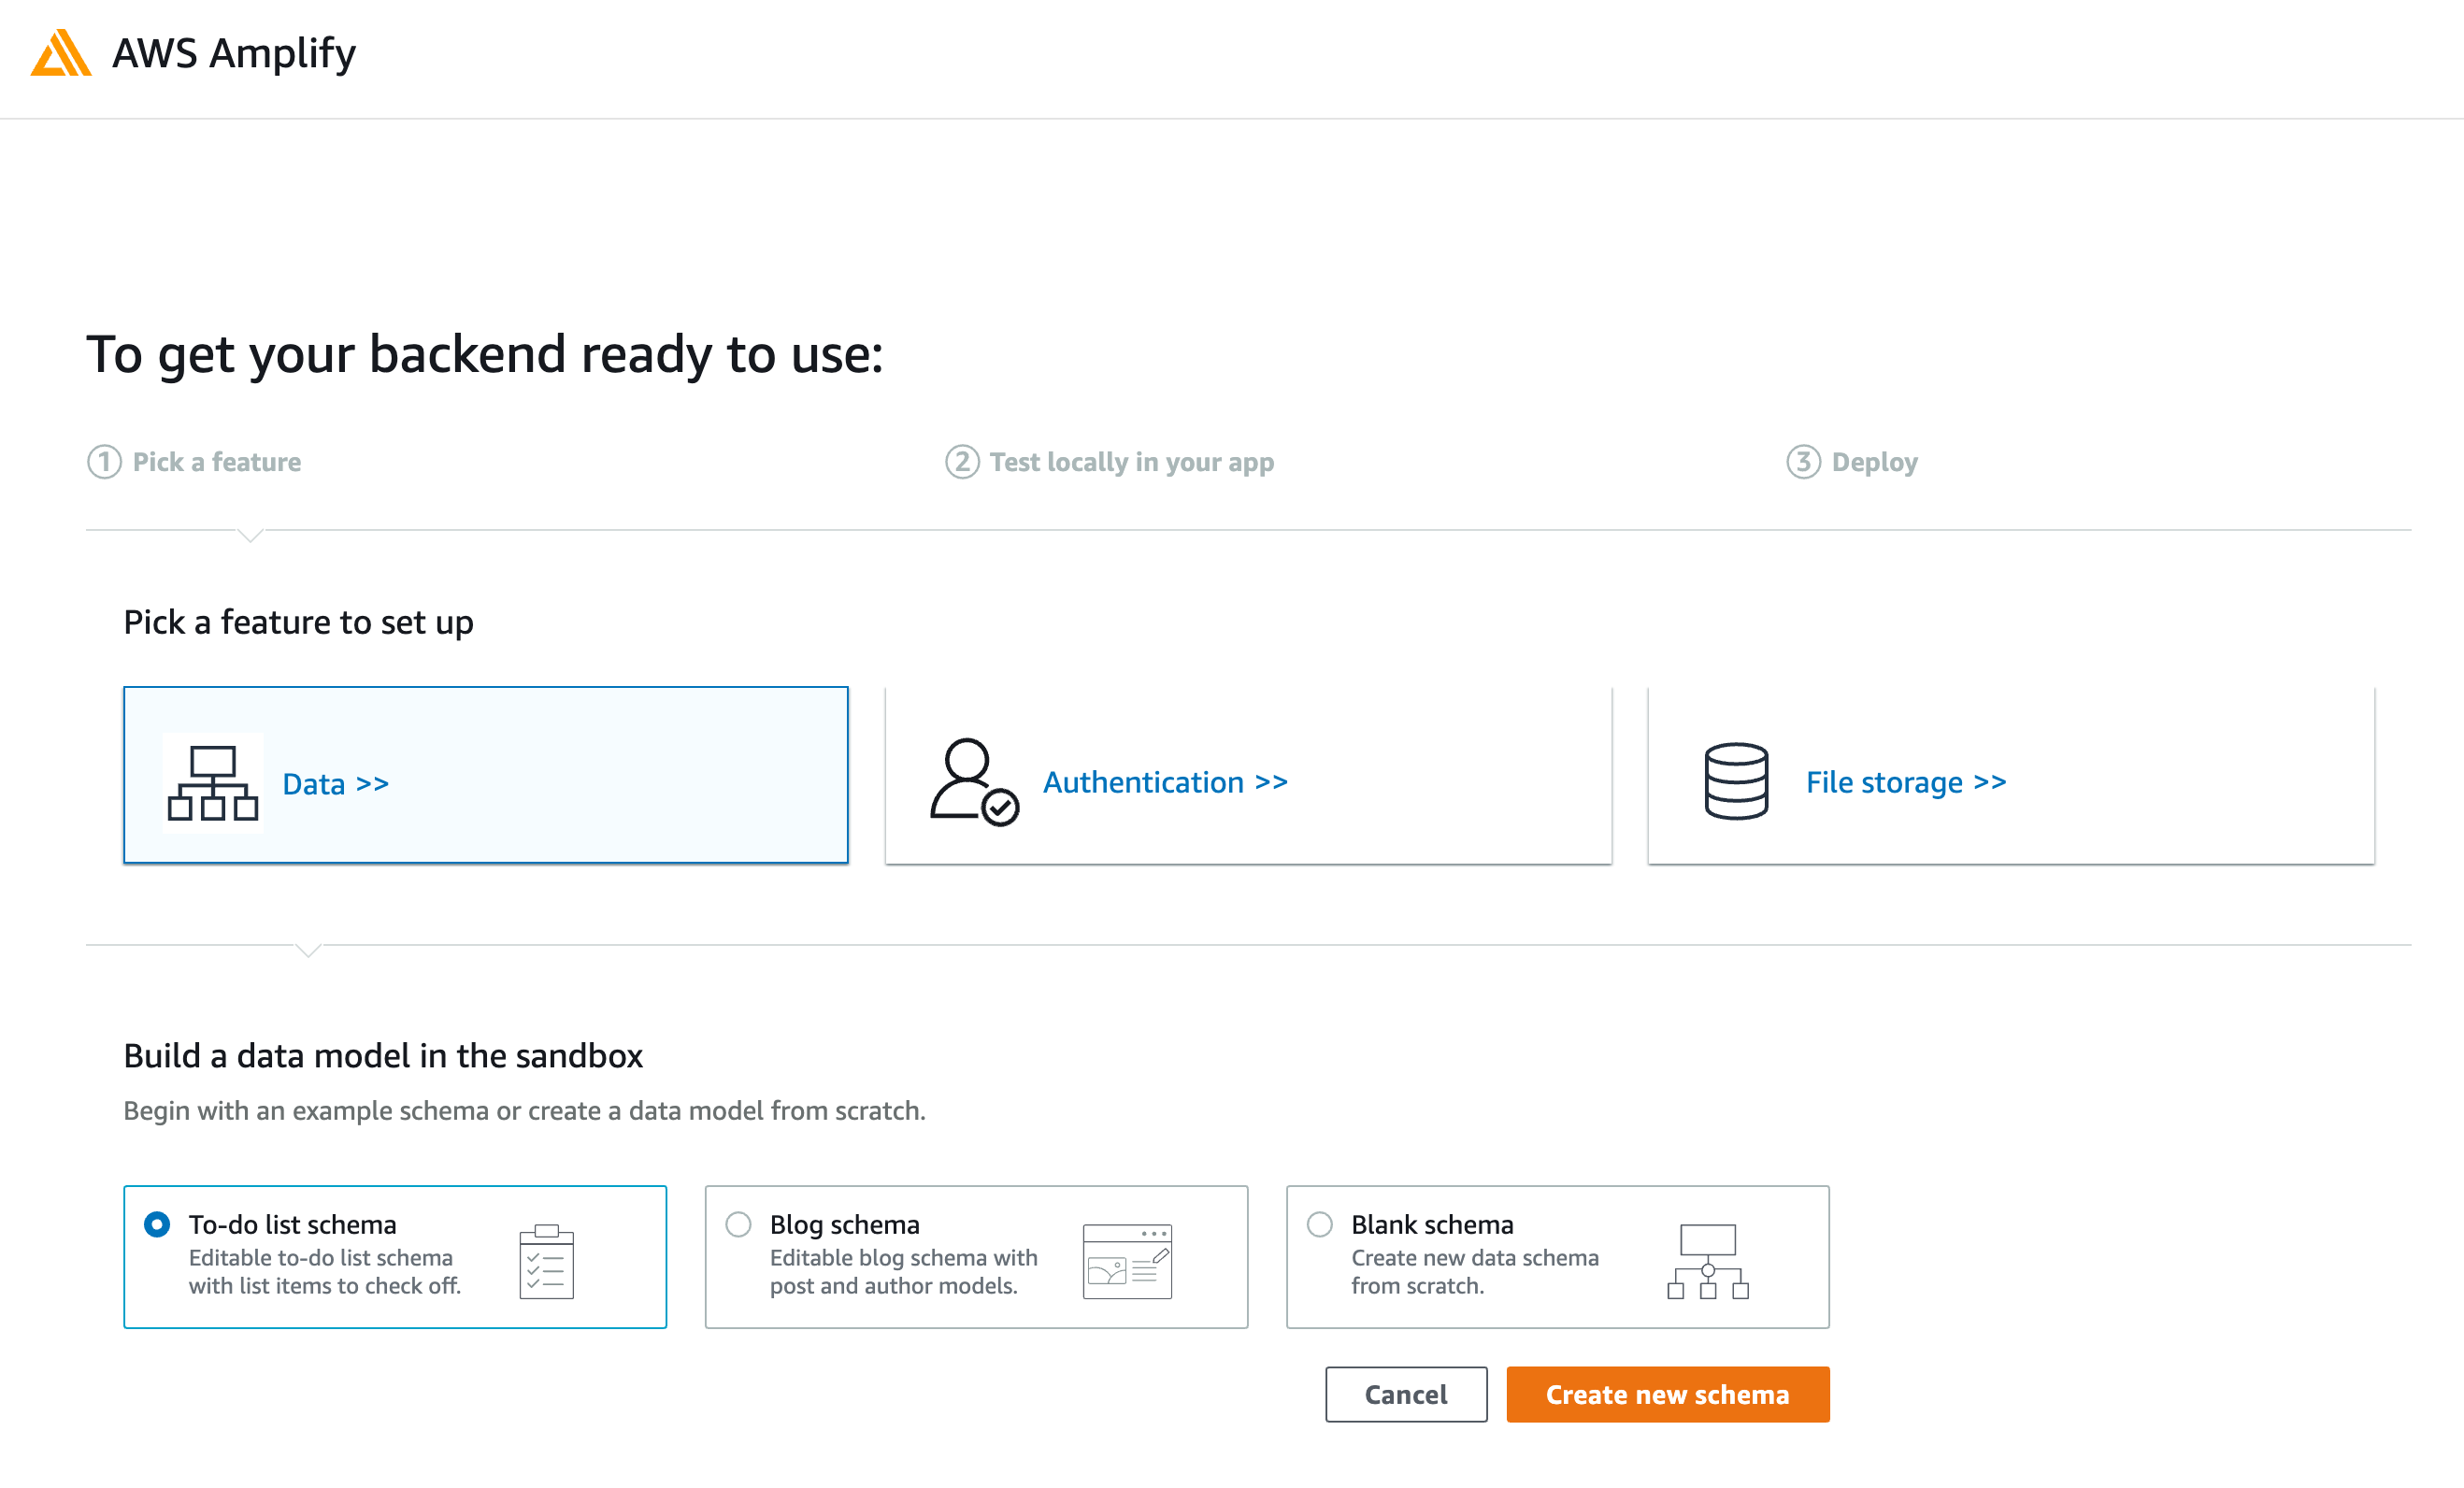Click the step 2 circle number icon
This screenshot has width=2464, height=1488.
pos(962,462)
